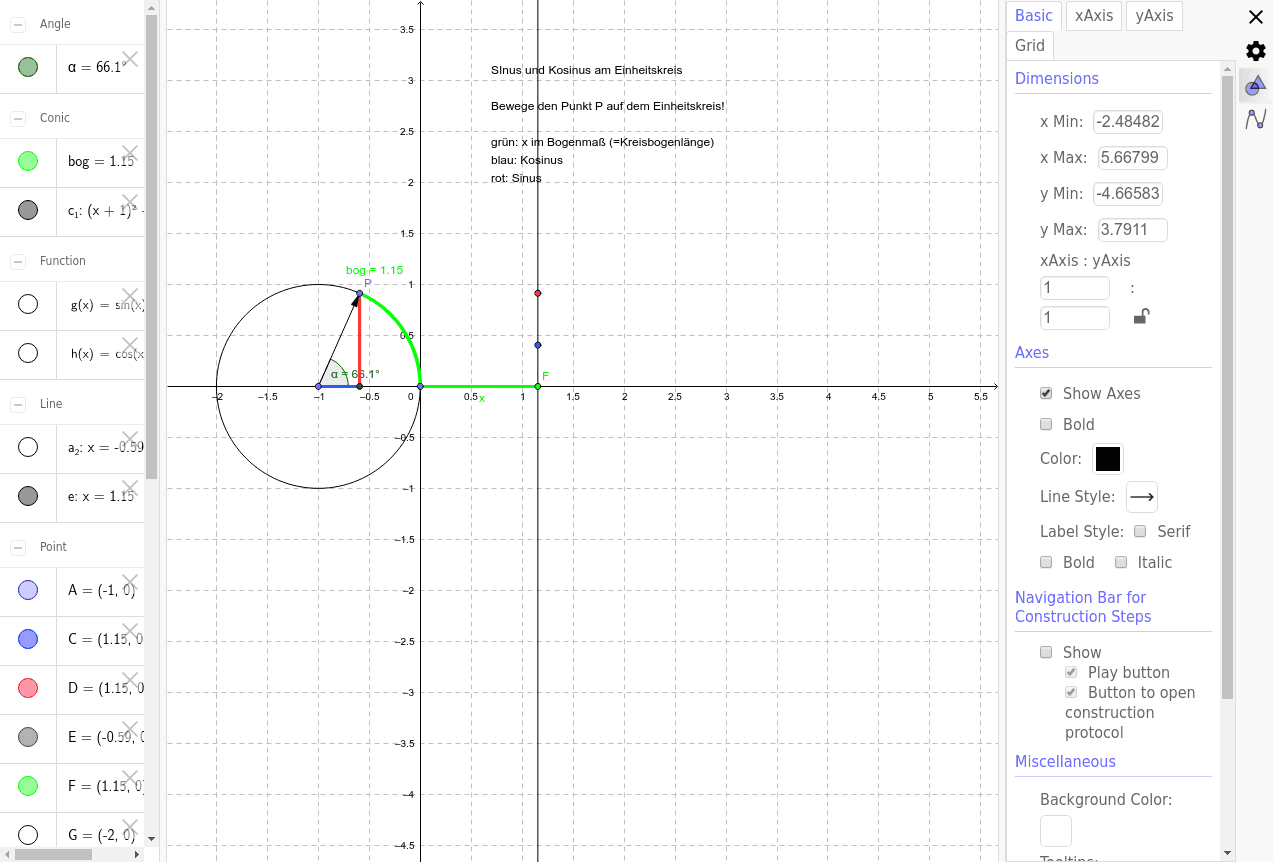Image resolution: width=1275 pixels, height=864 pixels.
Task: Click the y Max input field
Action: pos(1133,230)
